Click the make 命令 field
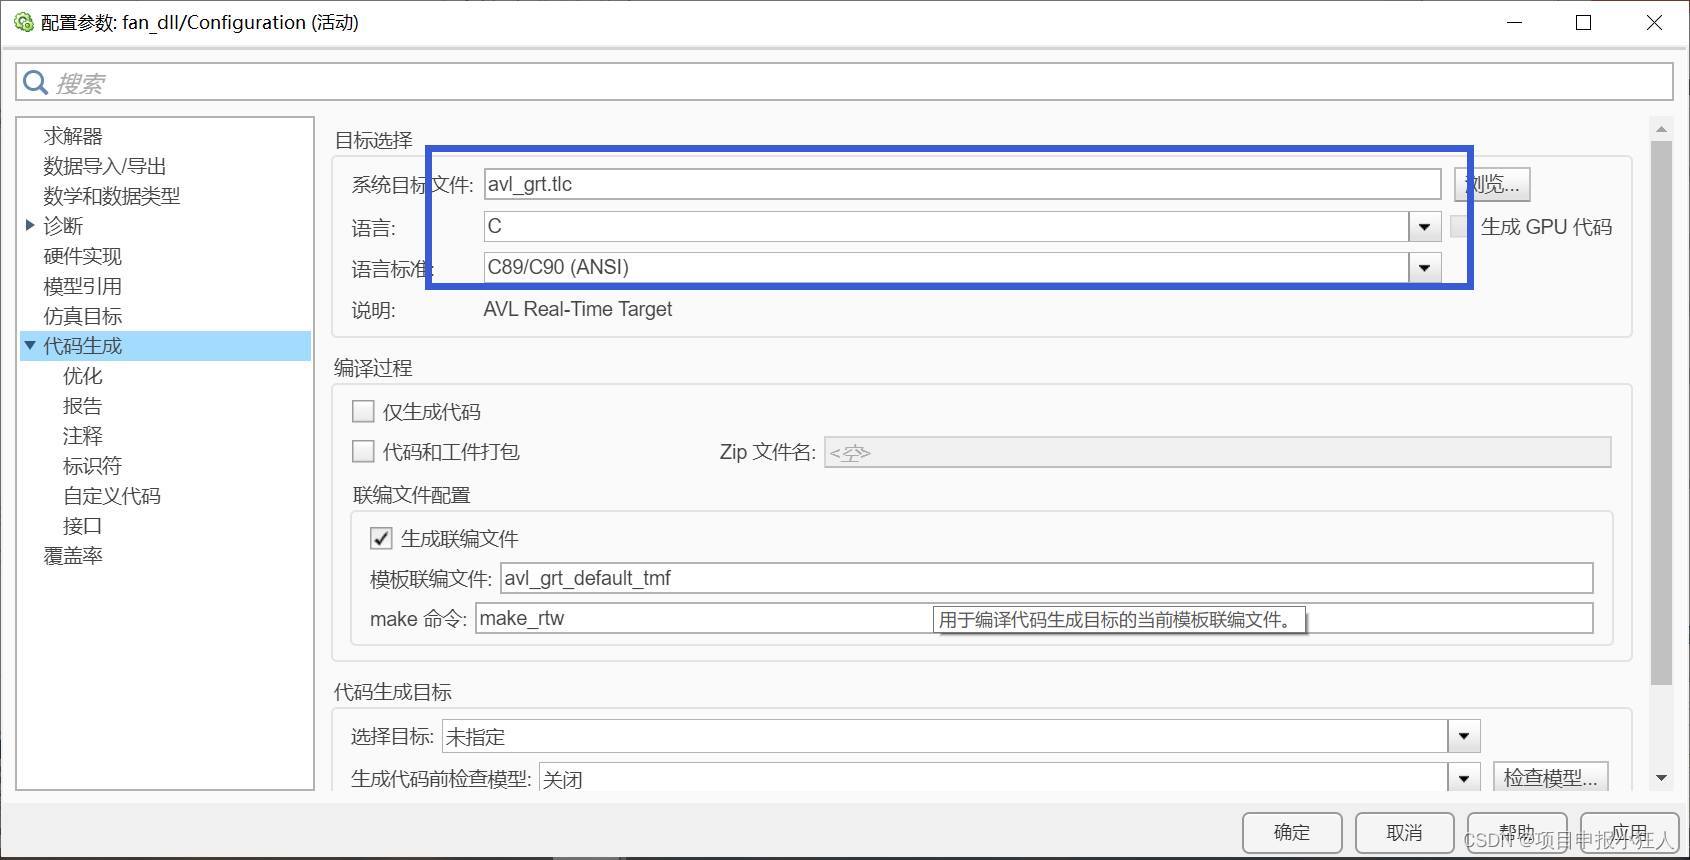1690x860 pixels. point(1034,618)
